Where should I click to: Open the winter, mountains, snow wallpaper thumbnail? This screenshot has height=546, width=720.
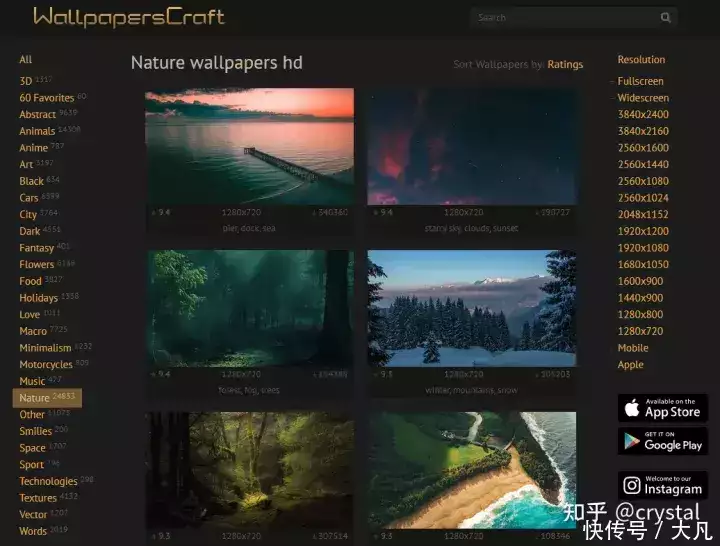(x=472, y=308)
